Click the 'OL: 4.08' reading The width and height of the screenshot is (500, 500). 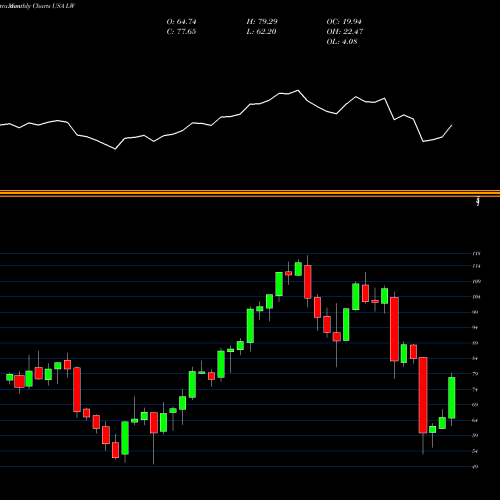[342, 42]
